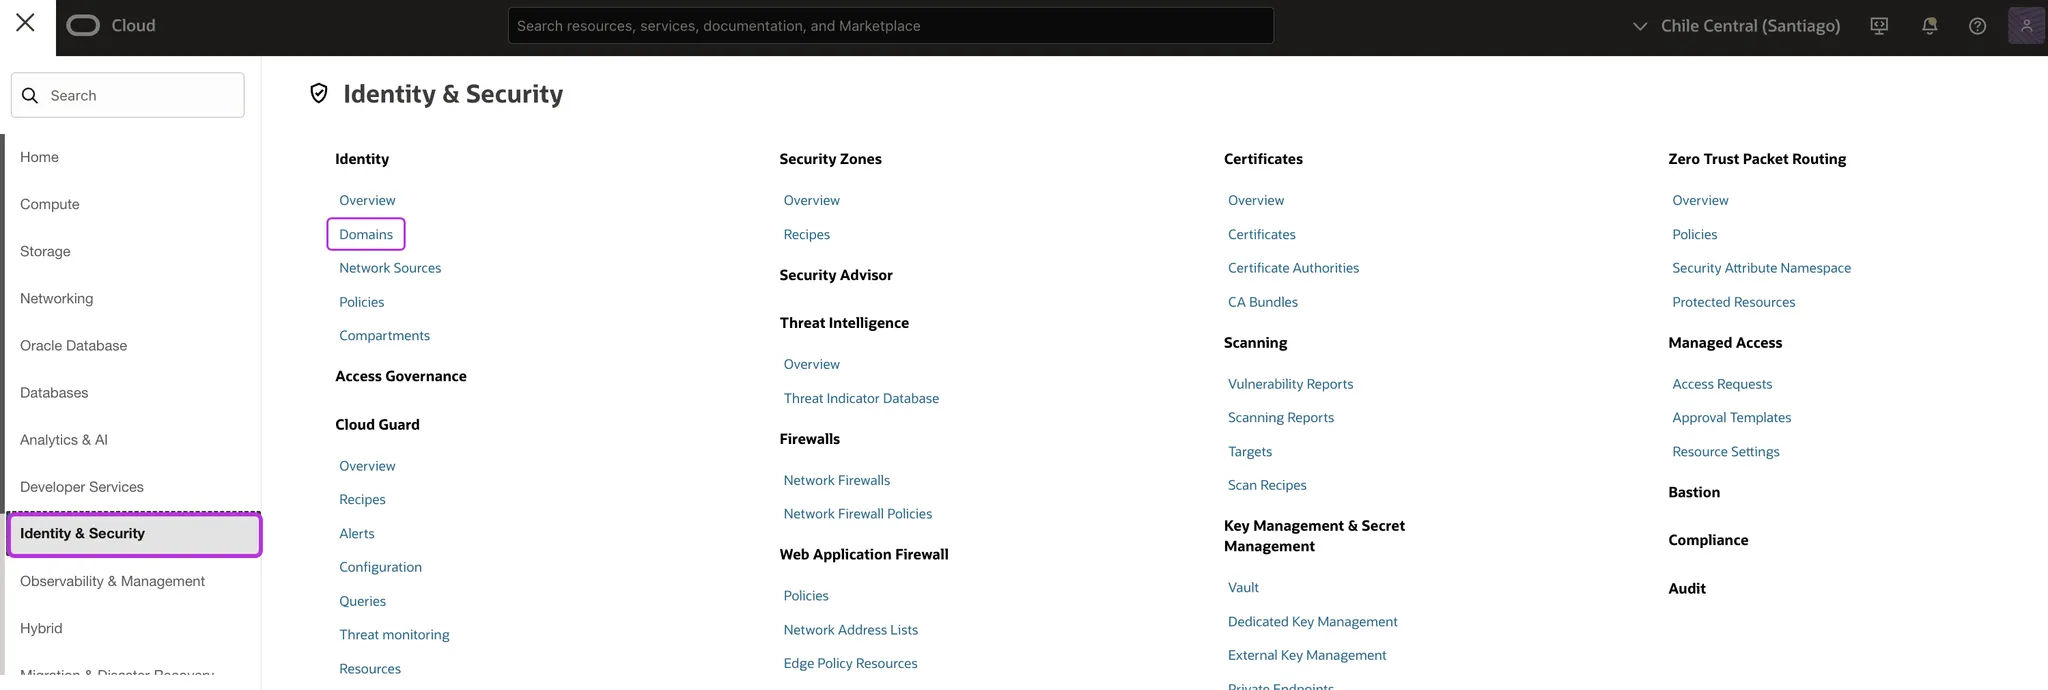Image resolution: width=2048 pixels, height=690 pixels.
Task: Open the CA Bundles link
Action: (x=1263, y=302)
